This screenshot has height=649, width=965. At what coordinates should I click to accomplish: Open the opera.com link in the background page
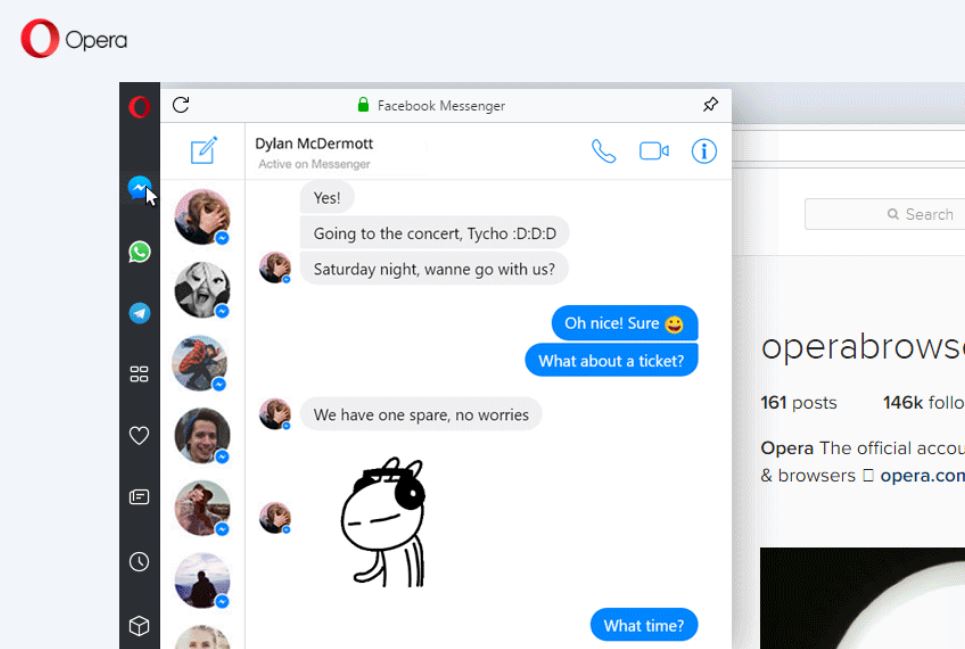coord(922,476)
